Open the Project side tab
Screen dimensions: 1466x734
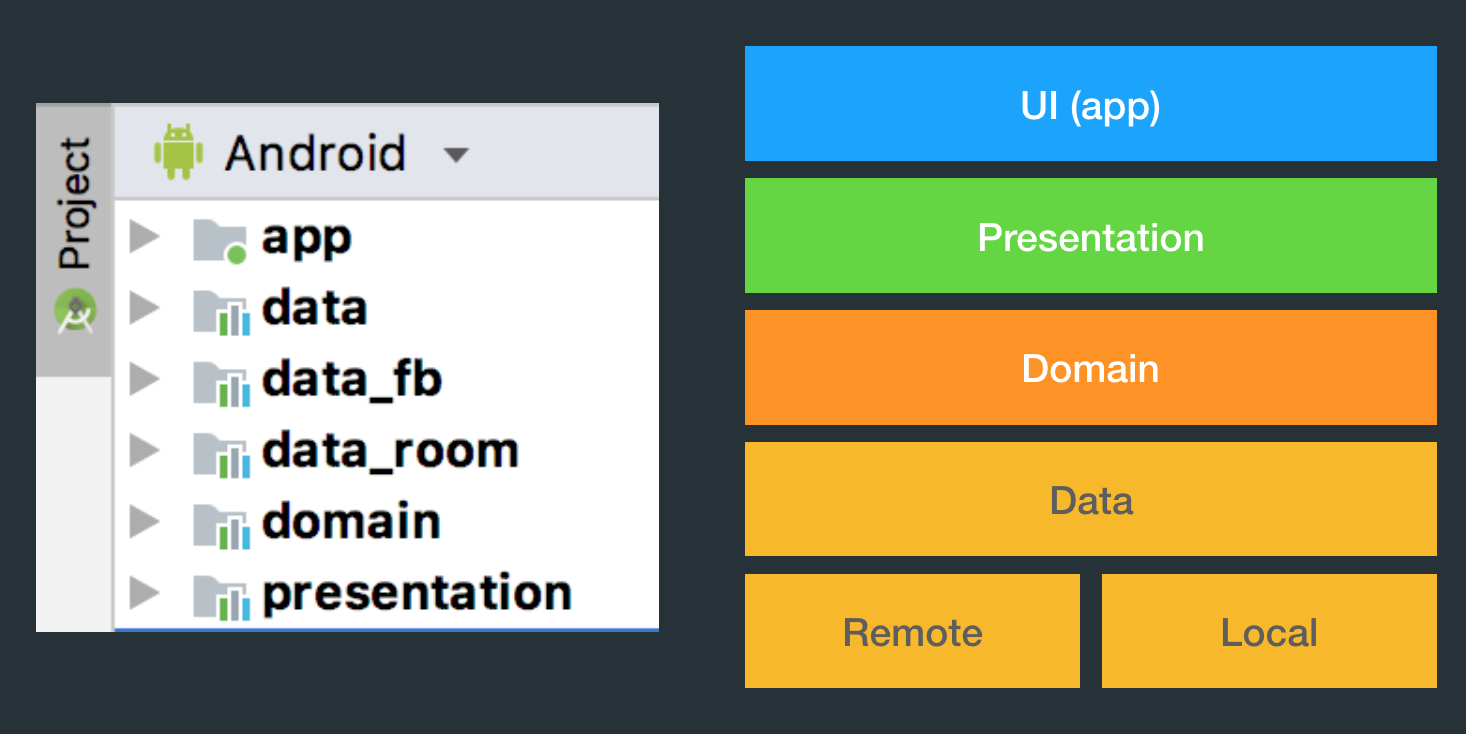[75, 204]
